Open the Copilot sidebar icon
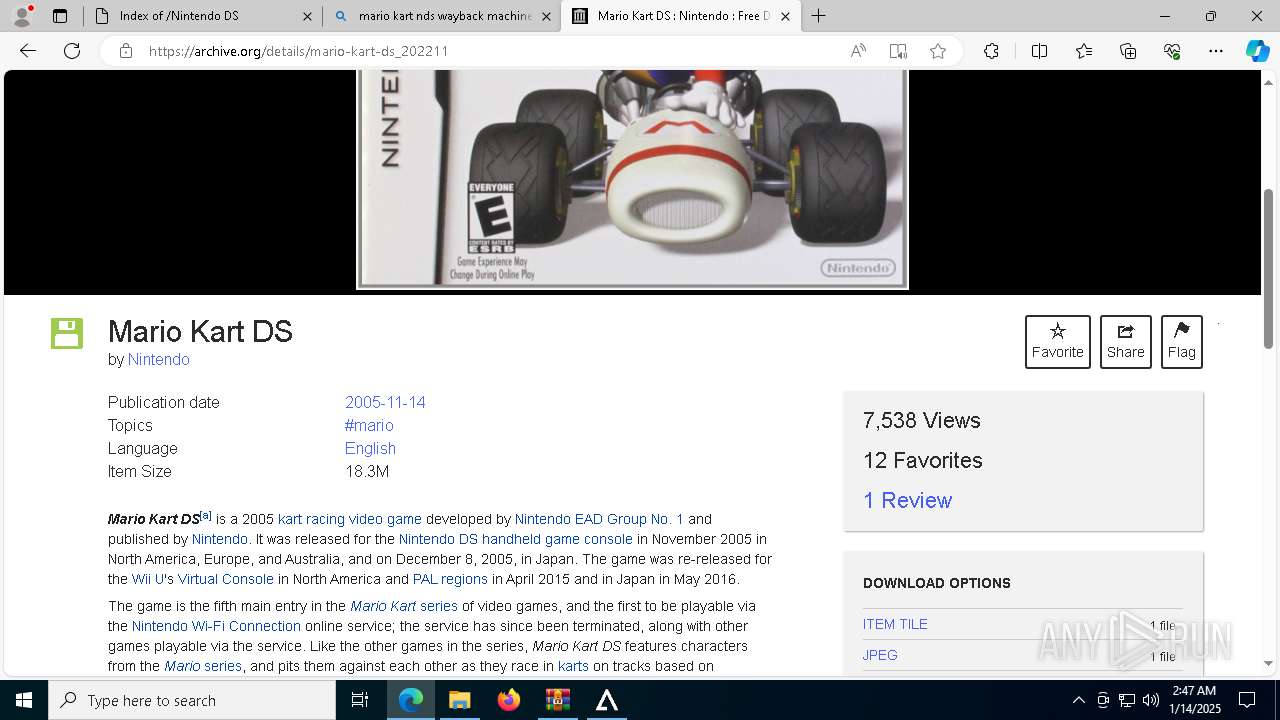This screenshot has height=720, width=1280. click(1257, 51)
